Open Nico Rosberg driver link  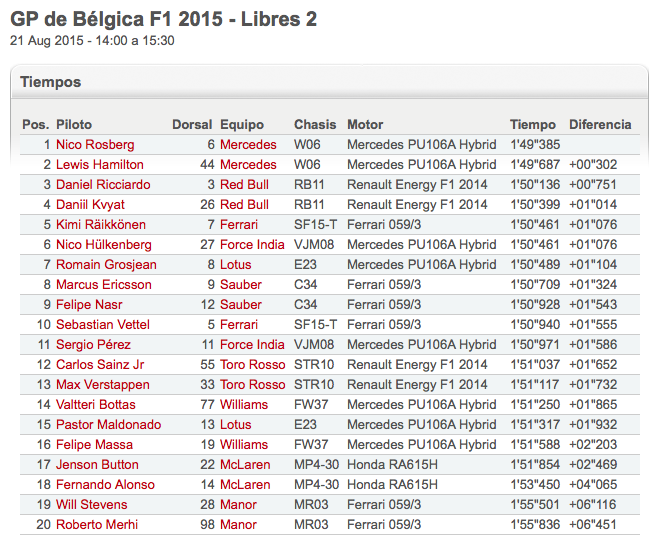click(95, 145)
